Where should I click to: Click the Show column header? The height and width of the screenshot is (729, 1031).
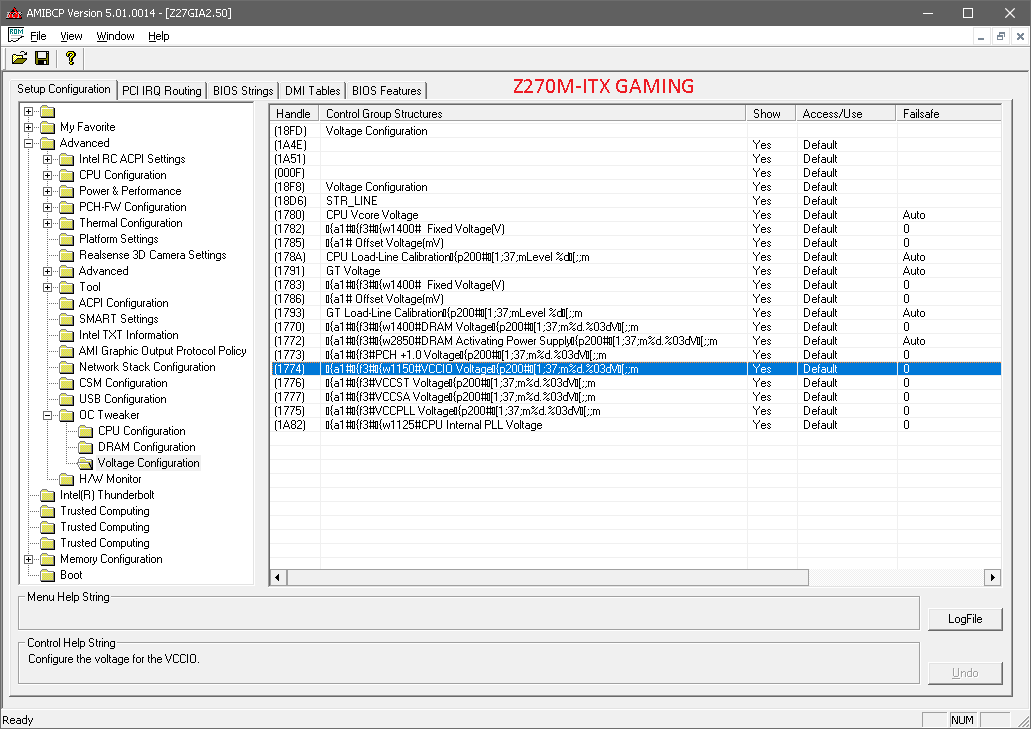tap(771, 114)
